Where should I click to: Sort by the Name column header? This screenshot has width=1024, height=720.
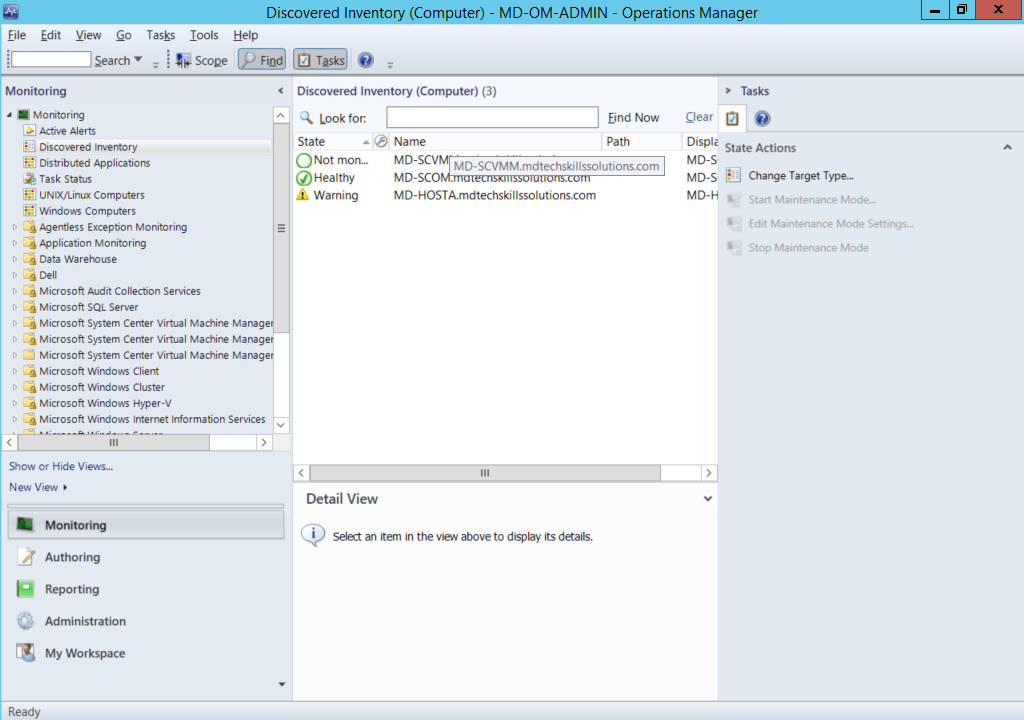click(x=495, y=141)
